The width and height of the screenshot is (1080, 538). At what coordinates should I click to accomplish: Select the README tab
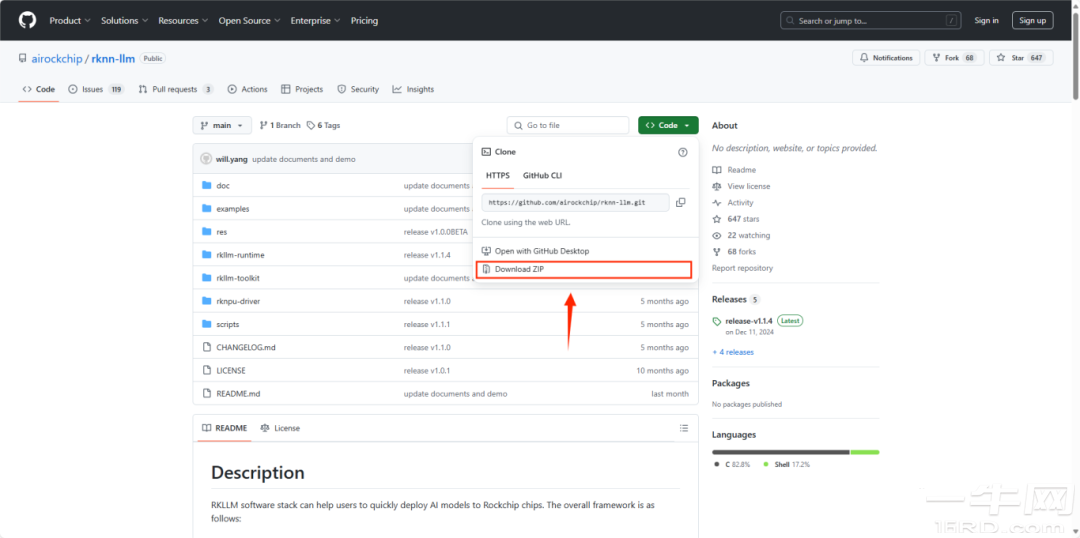[x=225, y=428]
